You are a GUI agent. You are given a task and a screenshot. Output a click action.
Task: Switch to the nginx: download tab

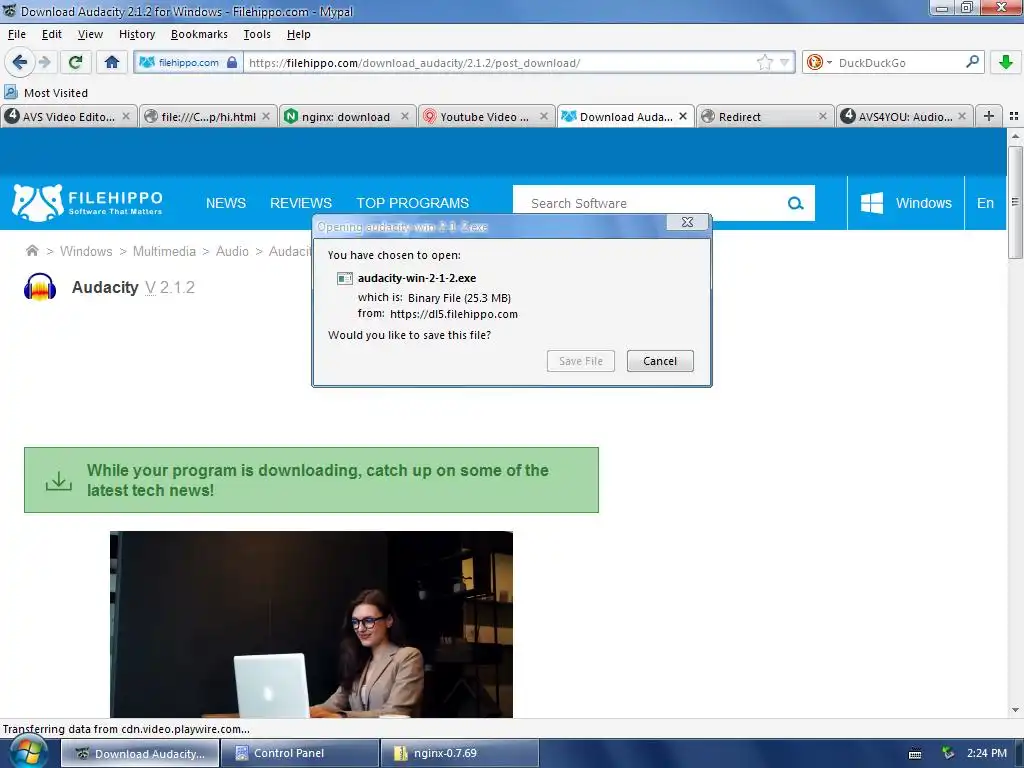tap(345, 116)
